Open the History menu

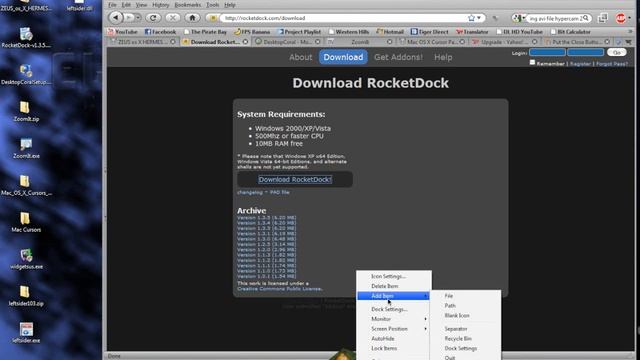click(160, 5)
